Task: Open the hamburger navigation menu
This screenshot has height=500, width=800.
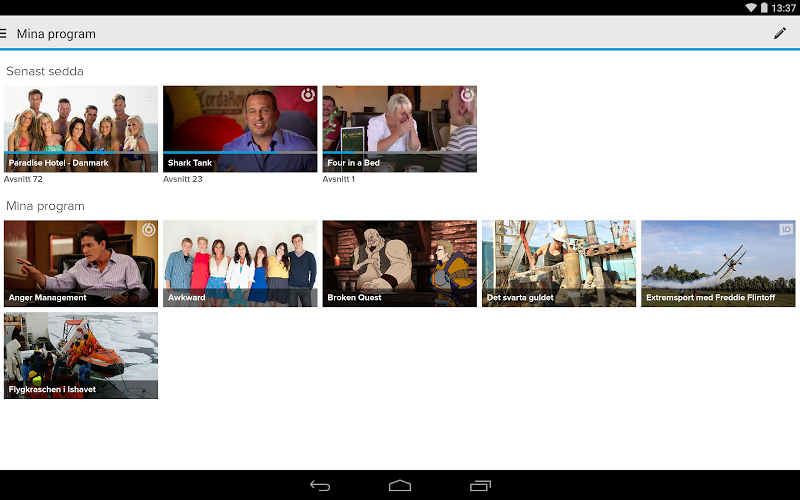Action: click(3, 34)
